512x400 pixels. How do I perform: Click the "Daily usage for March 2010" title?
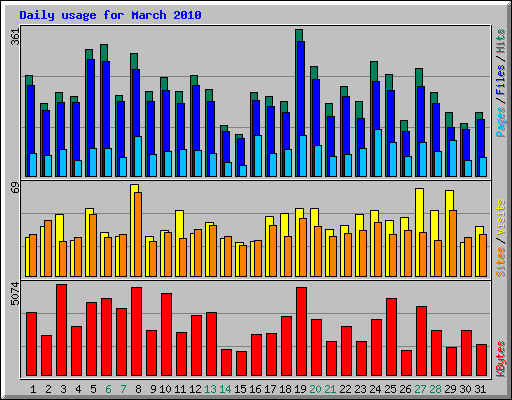pyautogui.click(x=110, y=15)
